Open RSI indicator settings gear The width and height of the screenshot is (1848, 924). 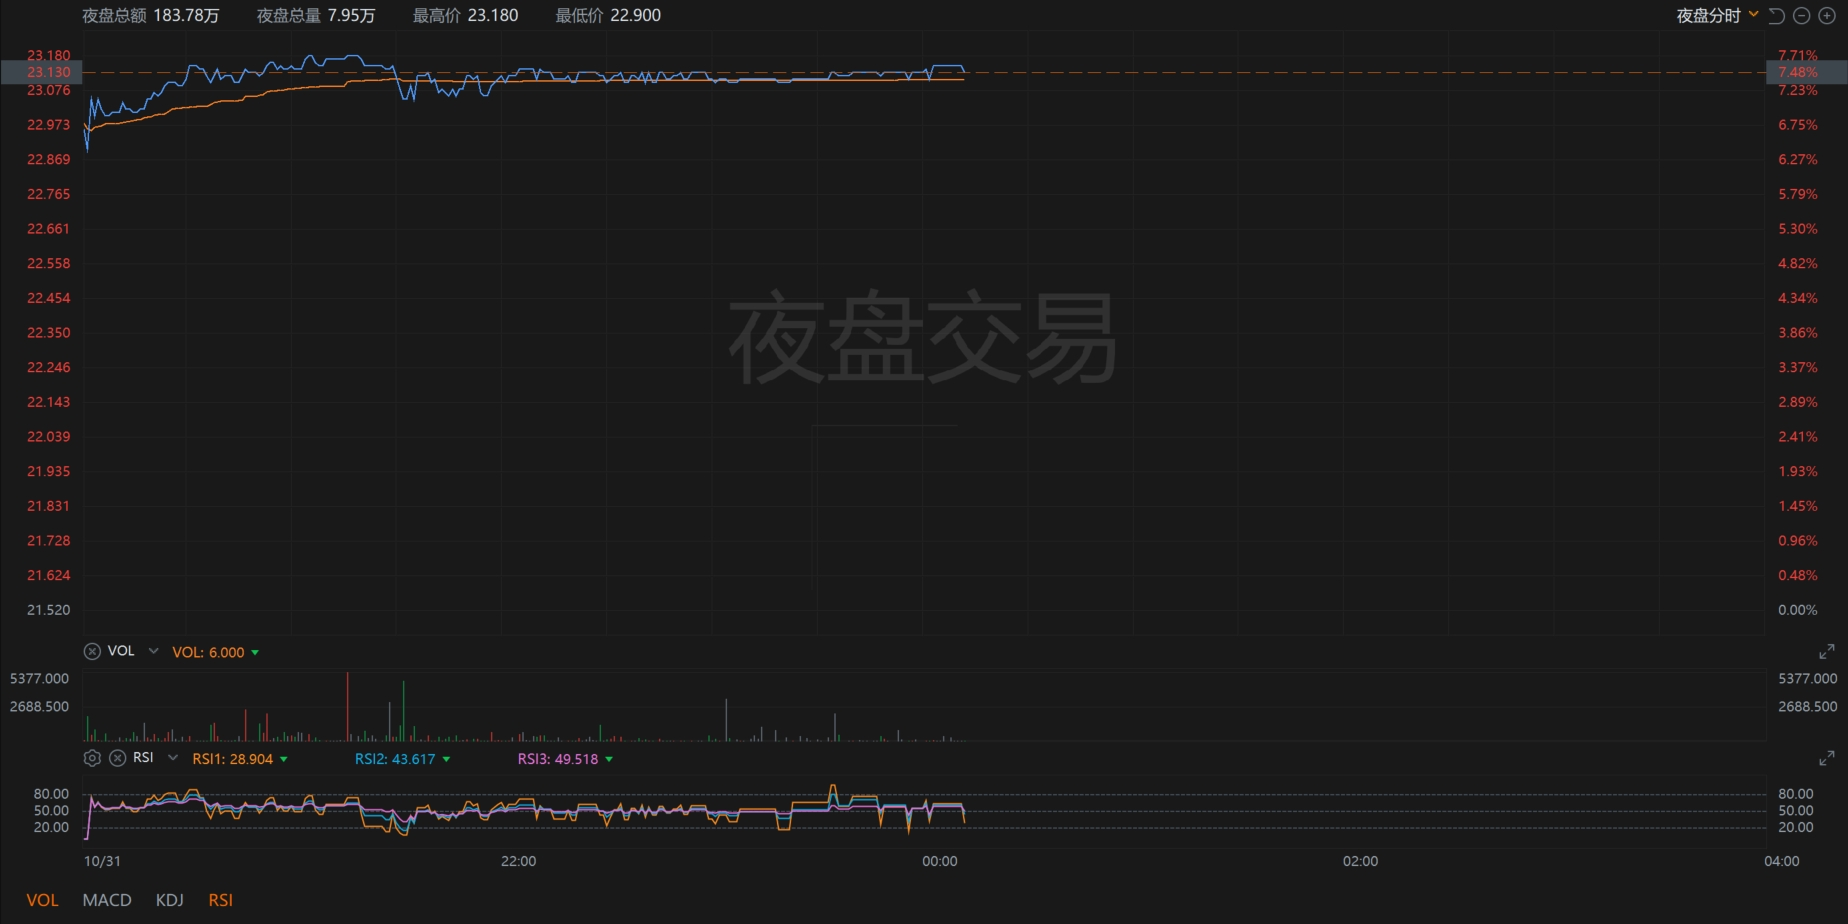[x=92, y=758]
